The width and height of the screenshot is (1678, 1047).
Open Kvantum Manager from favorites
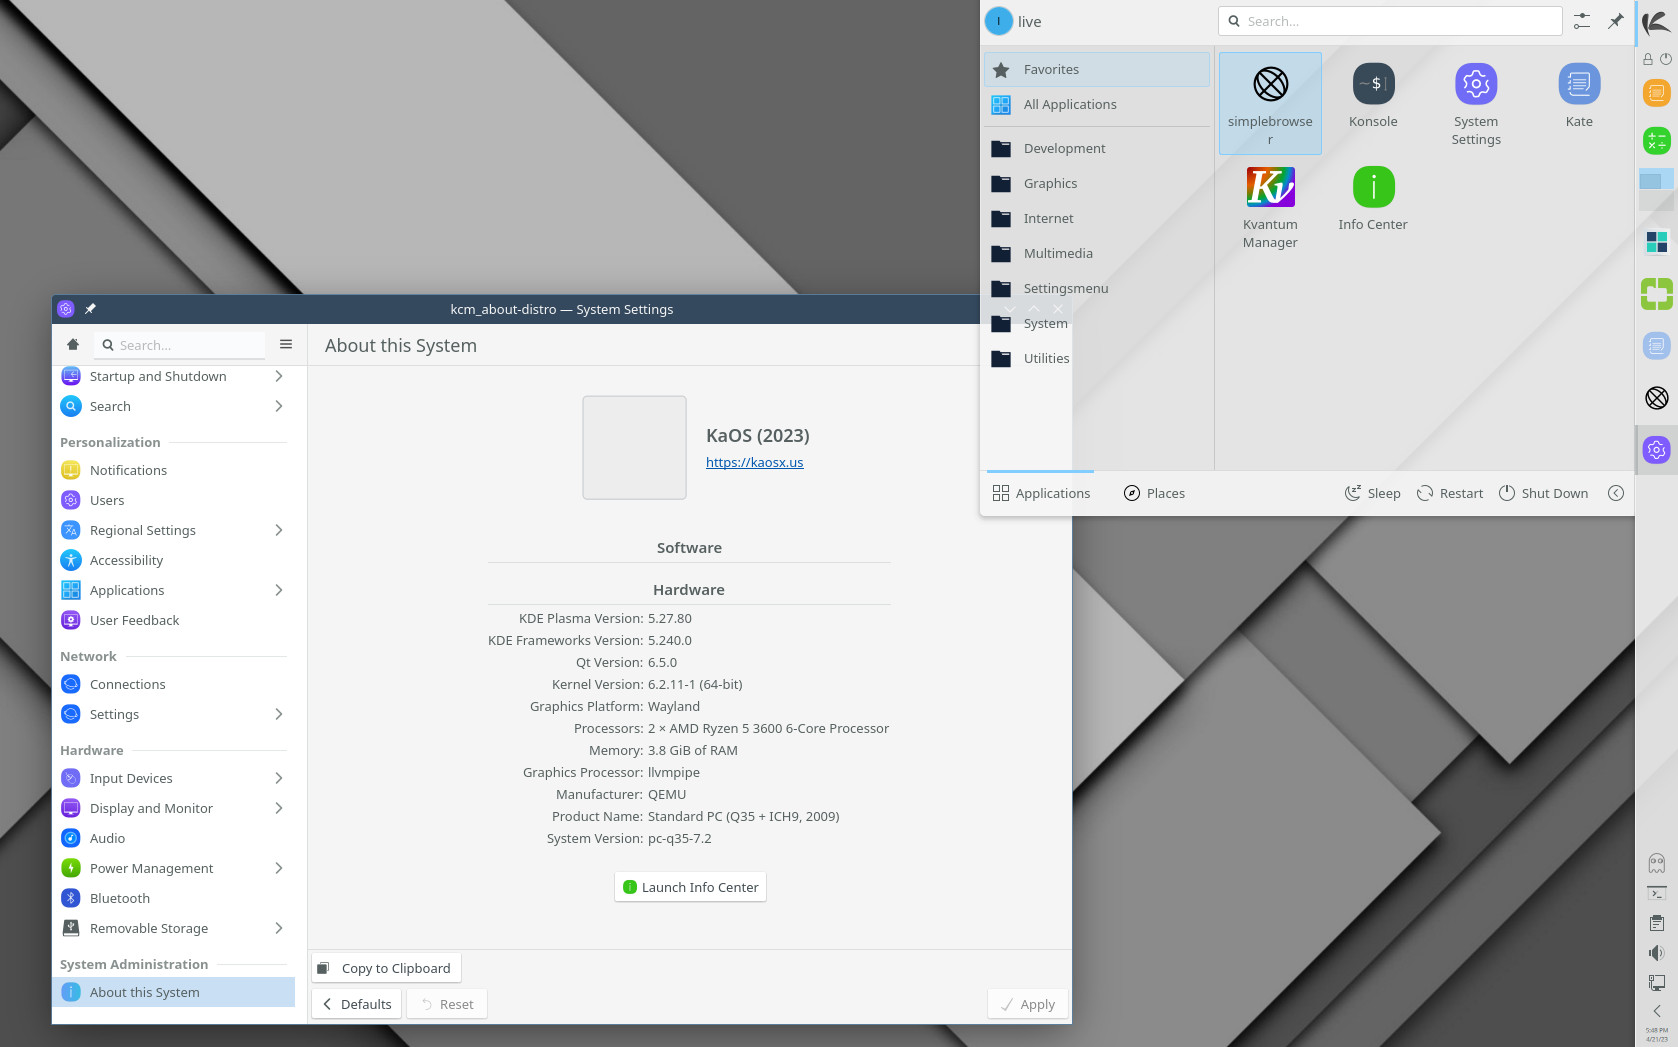click(x=1270, y=207)
